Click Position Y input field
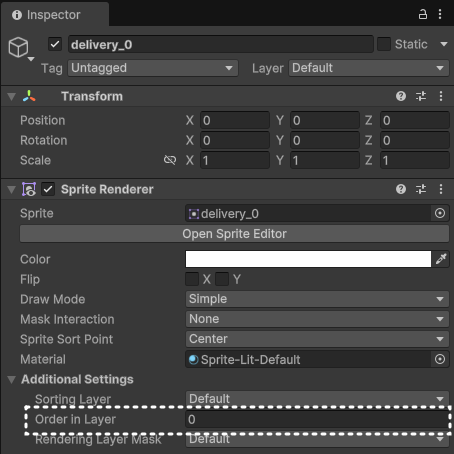 point(325,120)
